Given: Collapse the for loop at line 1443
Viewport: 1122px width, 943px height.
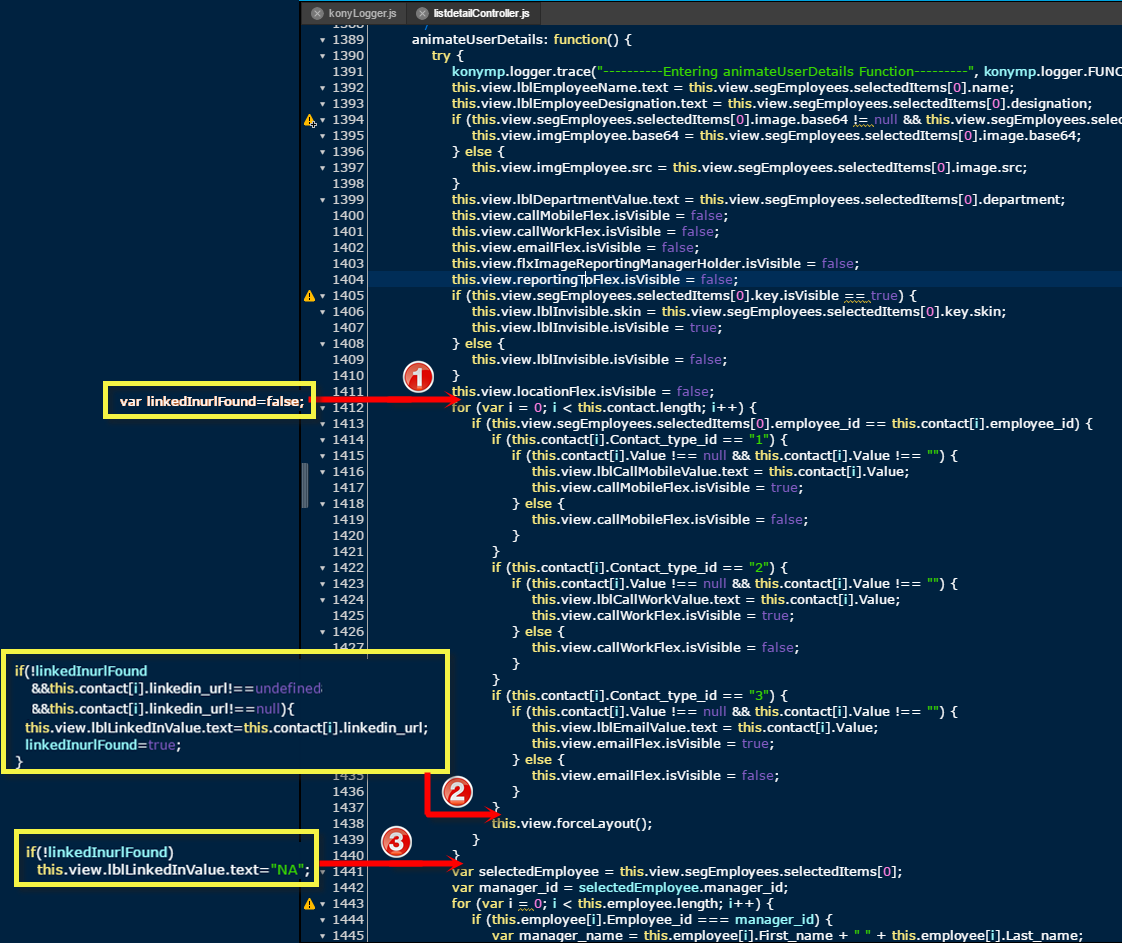Looking at the screenshot, I should 323,904.
